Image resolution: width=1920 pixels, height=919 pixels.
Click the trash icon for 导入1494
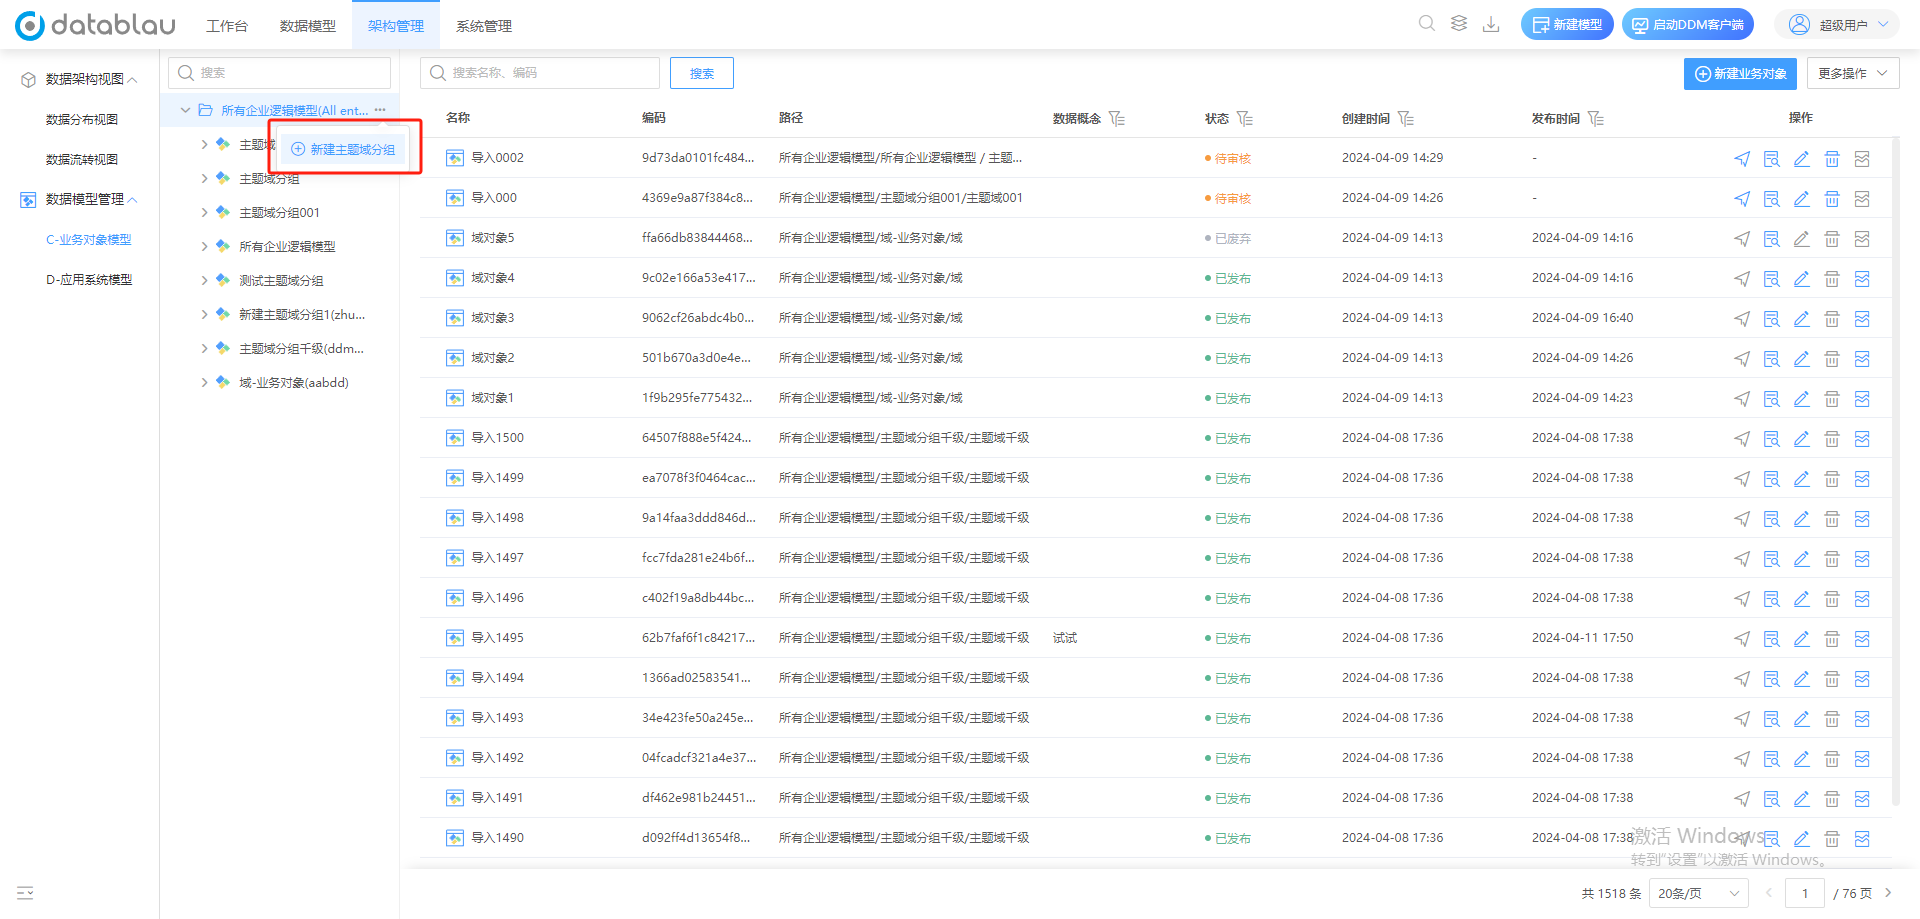point(1832,679)
